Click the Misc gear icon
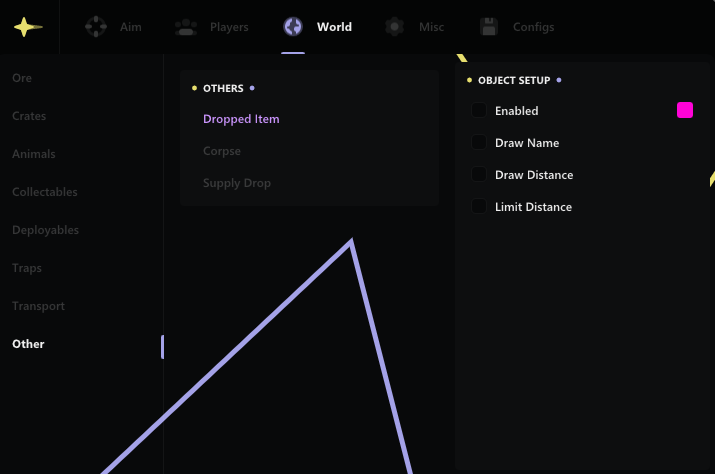715x474 pixels. (395, 27)
